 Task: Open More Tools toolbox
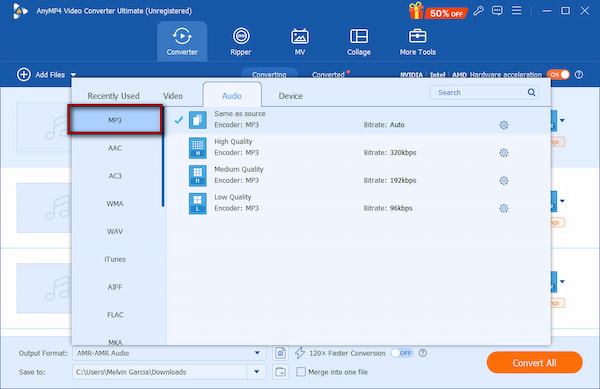[x=417, y=41]
